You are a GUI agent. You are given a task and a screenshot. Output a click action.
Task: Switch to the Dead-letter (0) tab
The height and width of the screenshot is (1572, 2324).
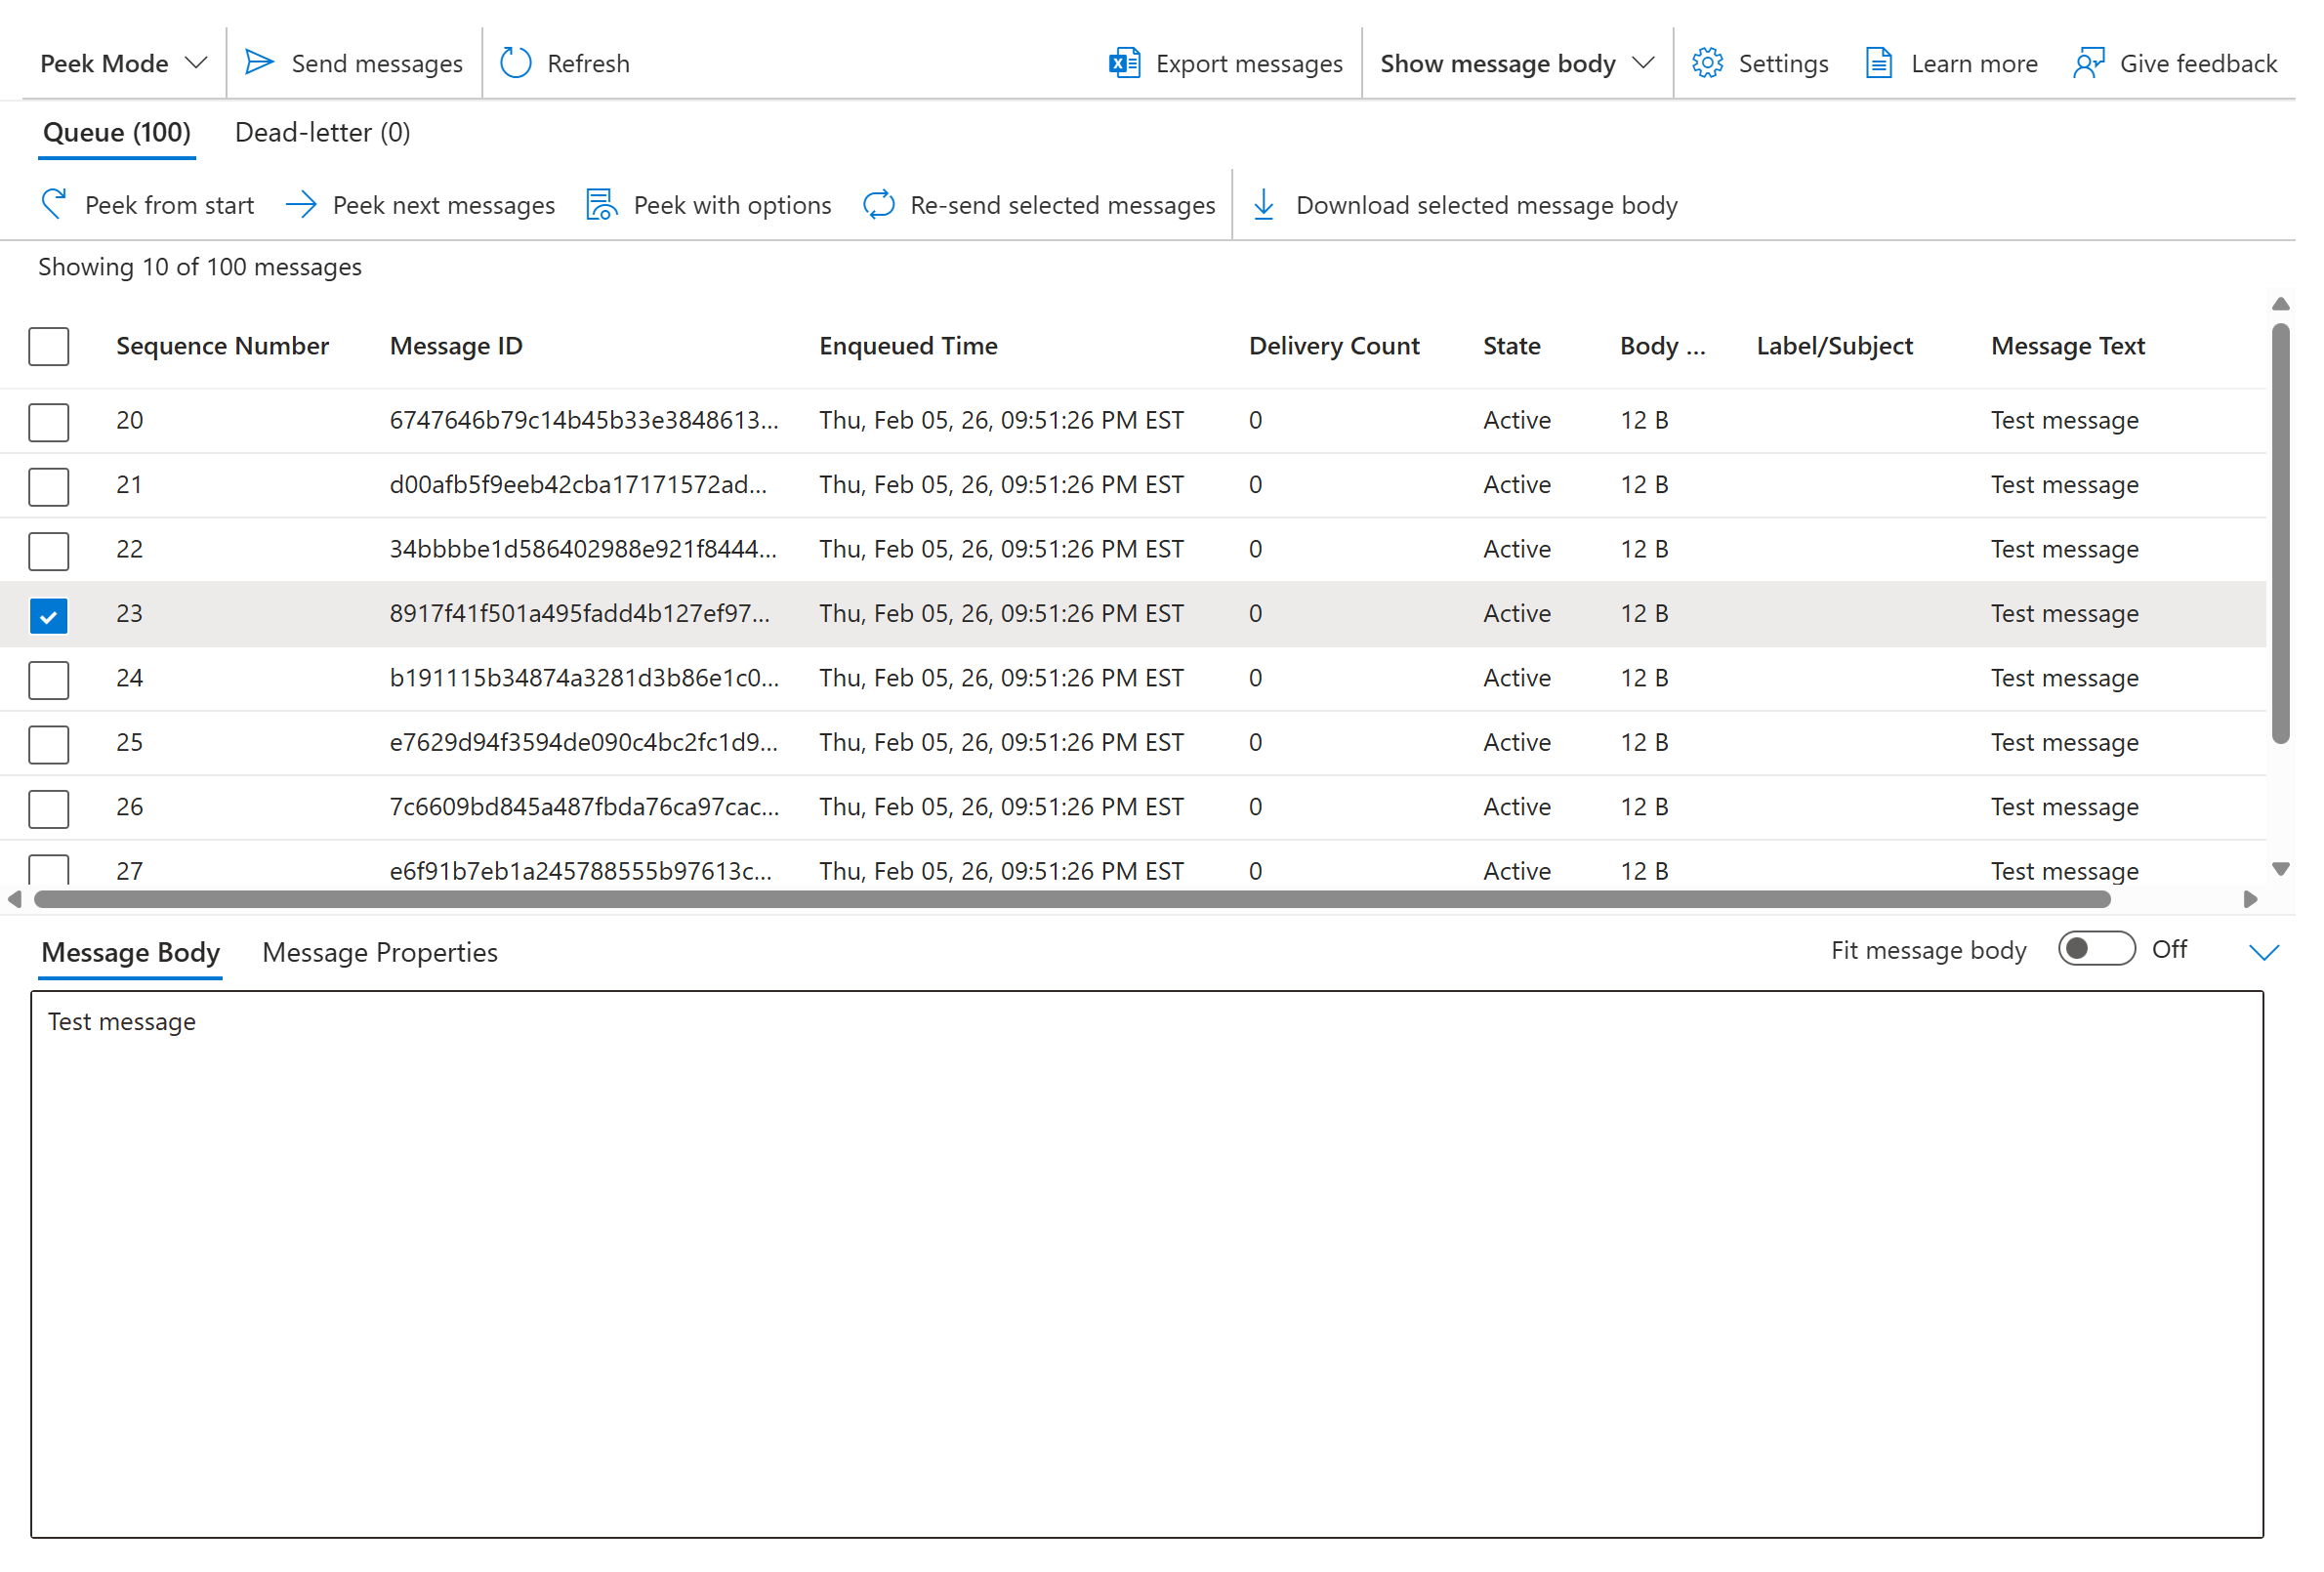pyautogui.click(x=322, y=132)
